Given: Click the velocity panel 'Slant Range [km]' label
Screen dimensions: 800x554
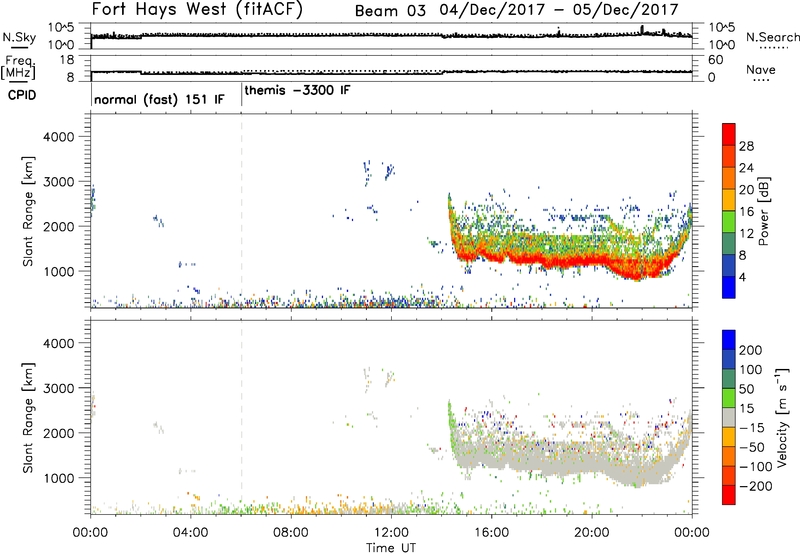Looking at the screenshot, I should click(28, 418).
